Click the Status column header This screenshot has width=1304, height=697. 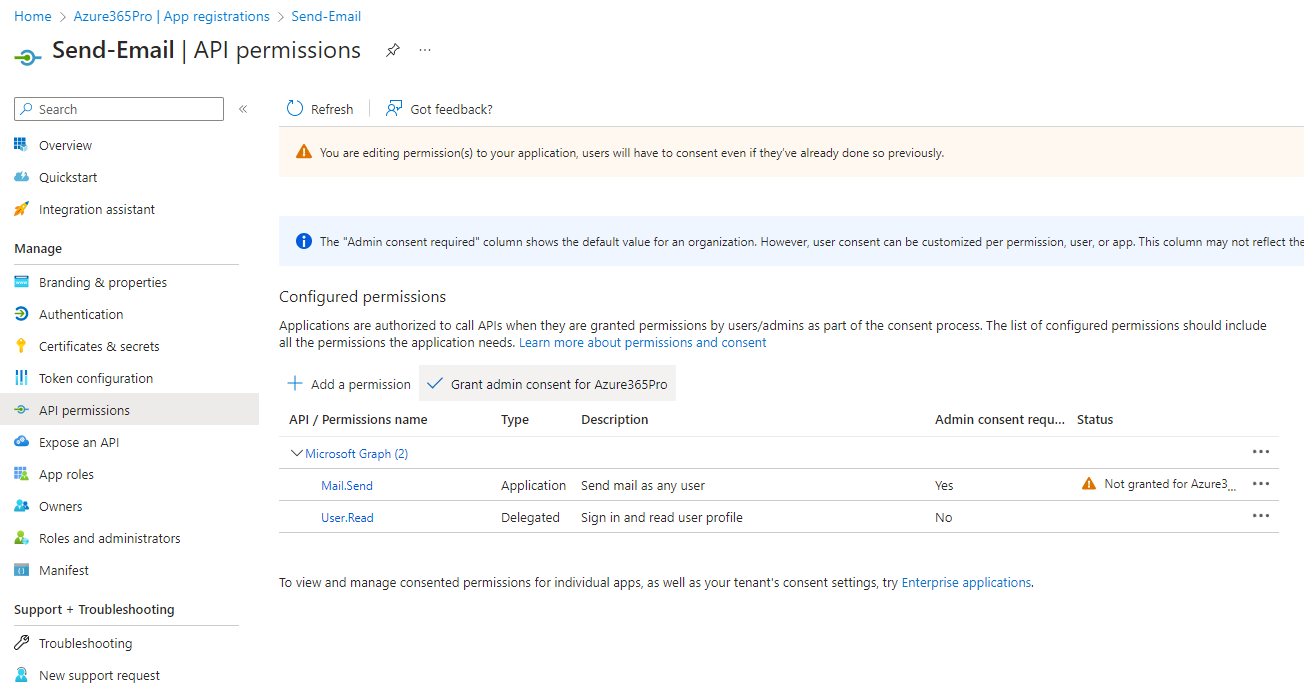pos(1095,419)
